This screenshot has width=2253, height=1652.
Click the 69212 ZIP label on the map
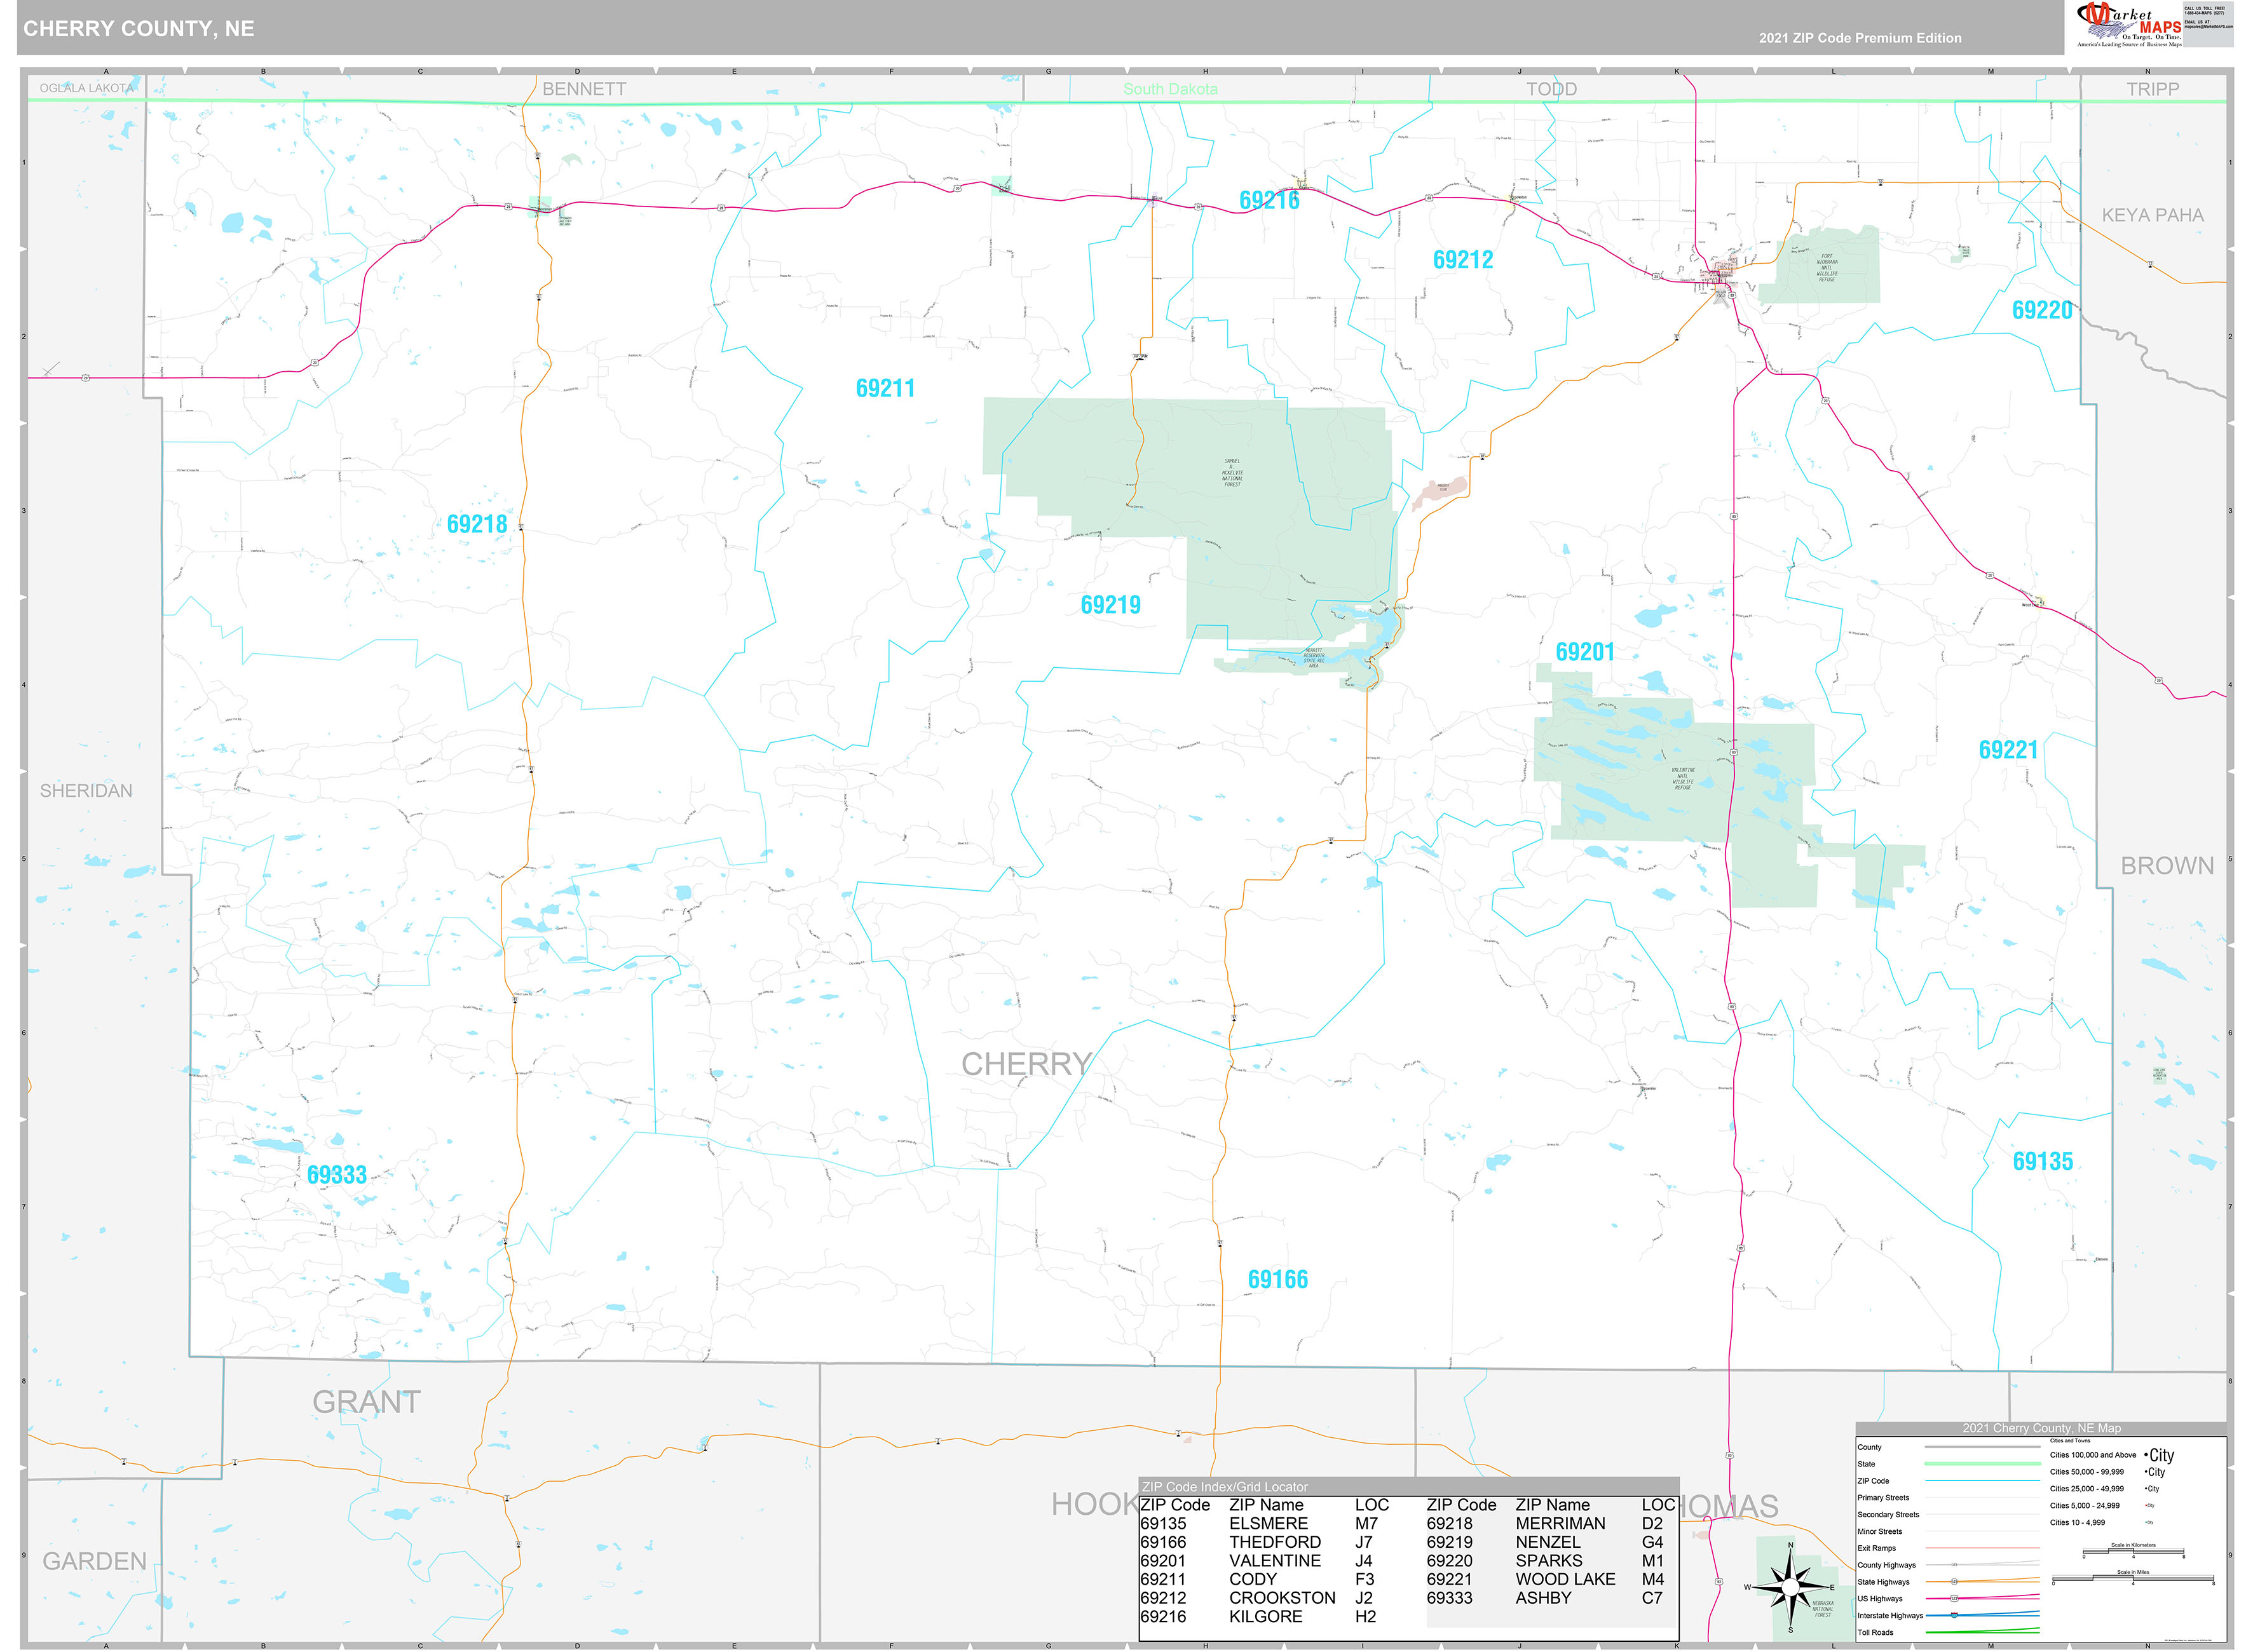[1463, 260]
